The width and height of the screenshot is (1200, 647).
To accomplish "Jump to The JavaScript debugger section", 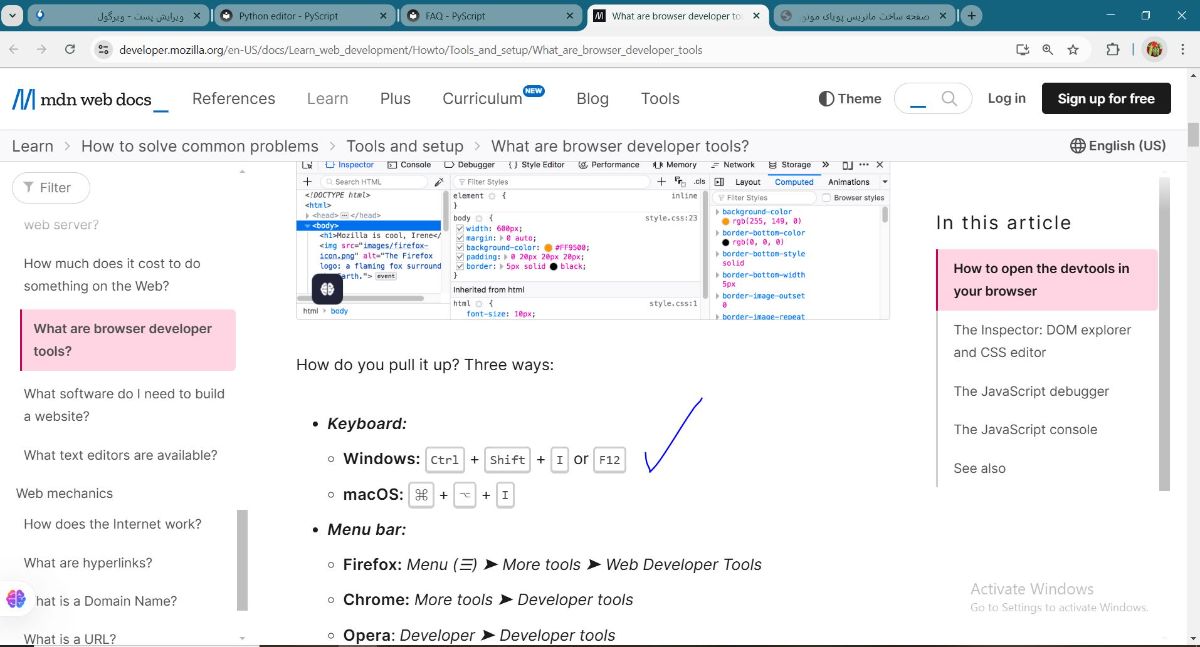I will 1031,391.
